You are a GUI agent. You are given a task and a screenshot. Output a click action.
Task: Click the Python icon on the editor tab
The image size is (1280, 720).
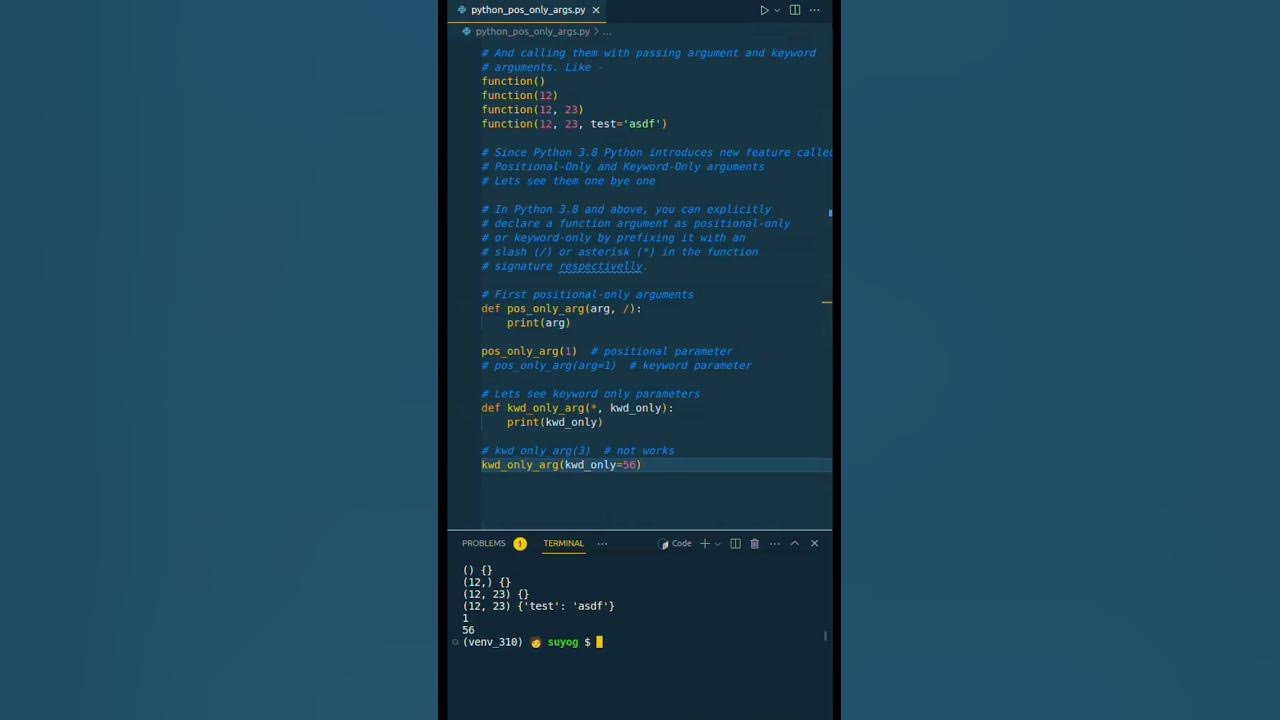coord(461,10)
